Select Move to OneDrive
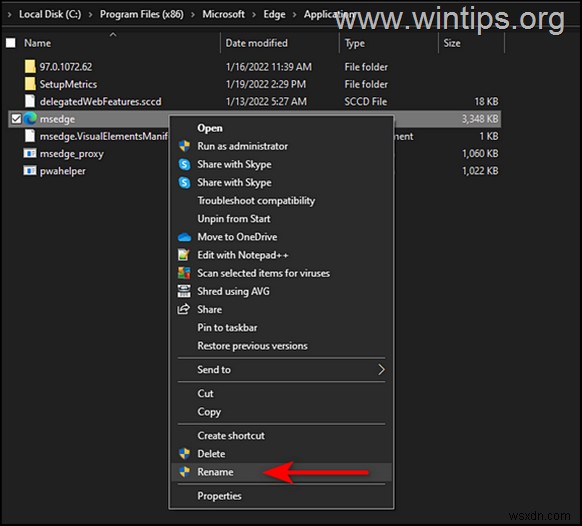The width and height of the screenshot is (582, 526). (x=237, y=237)
